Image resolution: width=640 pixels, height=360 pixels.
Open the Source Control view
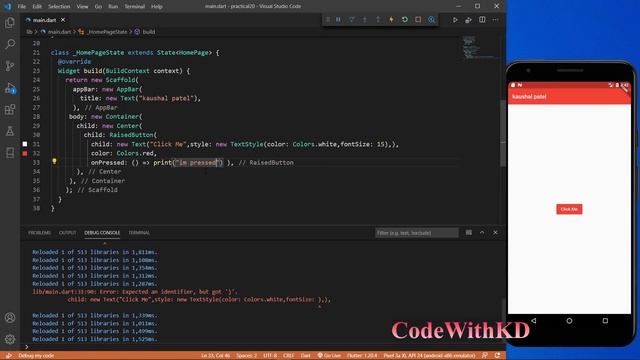click(10, 66)
